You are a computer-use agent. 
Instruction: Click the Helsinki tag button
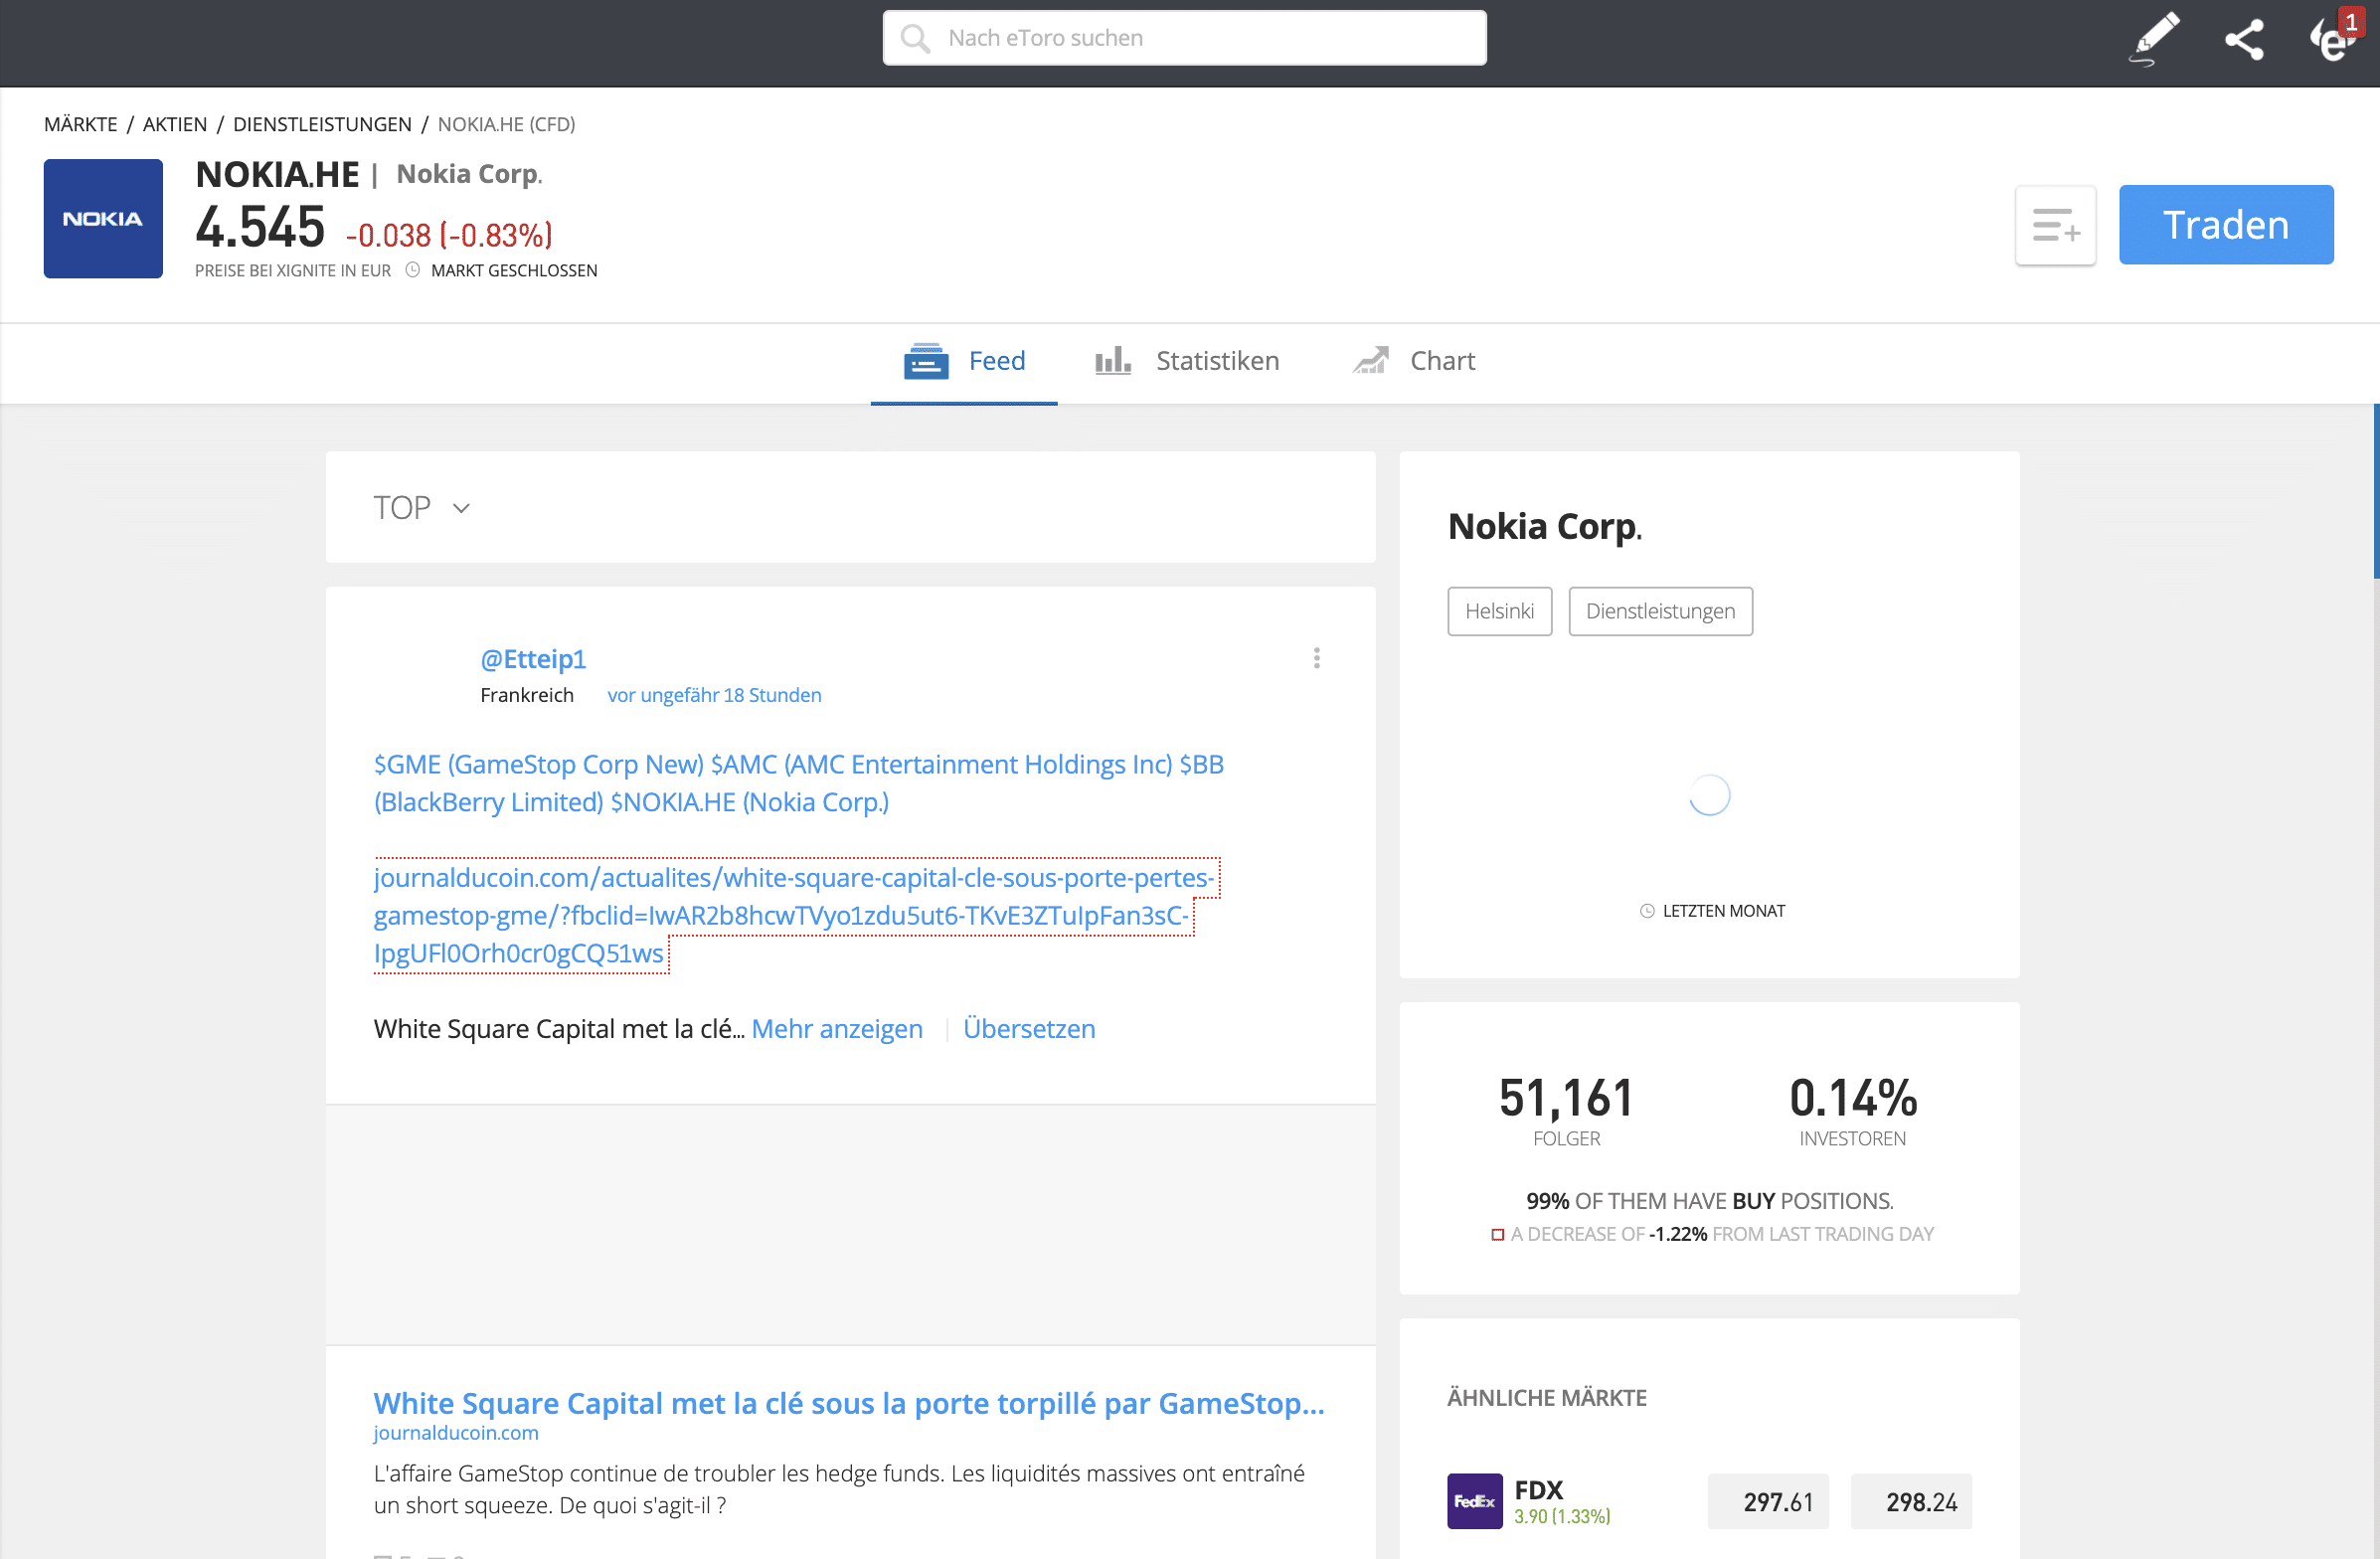coord(1500,611)
